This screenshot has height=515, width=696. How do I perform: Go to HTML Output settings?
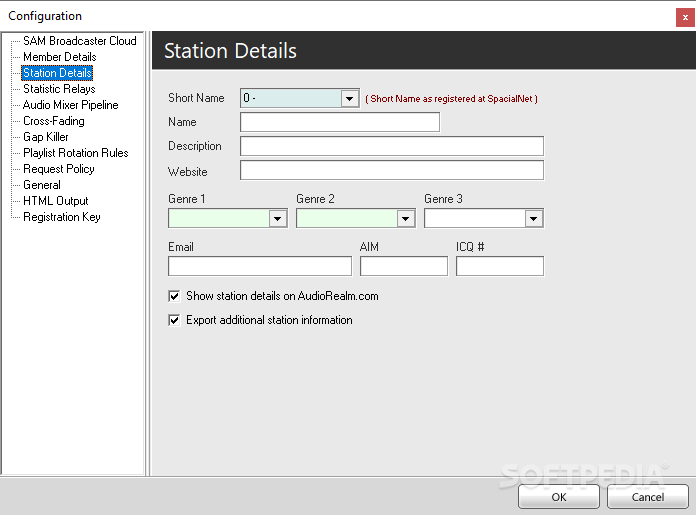(55, 201)
